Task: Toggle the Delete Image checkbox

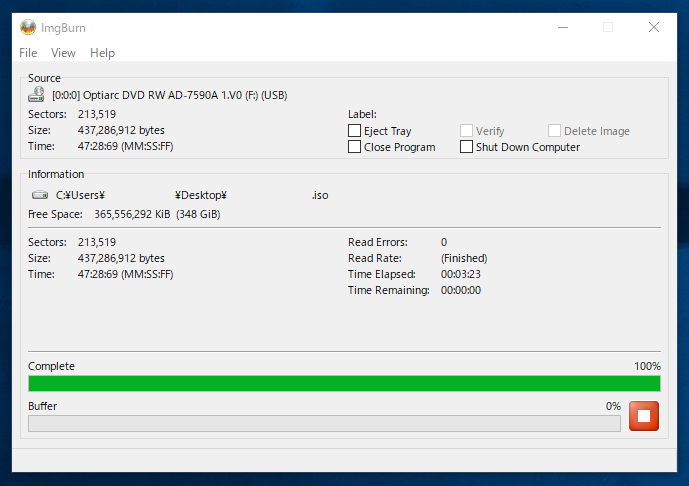Action: click(554, 131)
